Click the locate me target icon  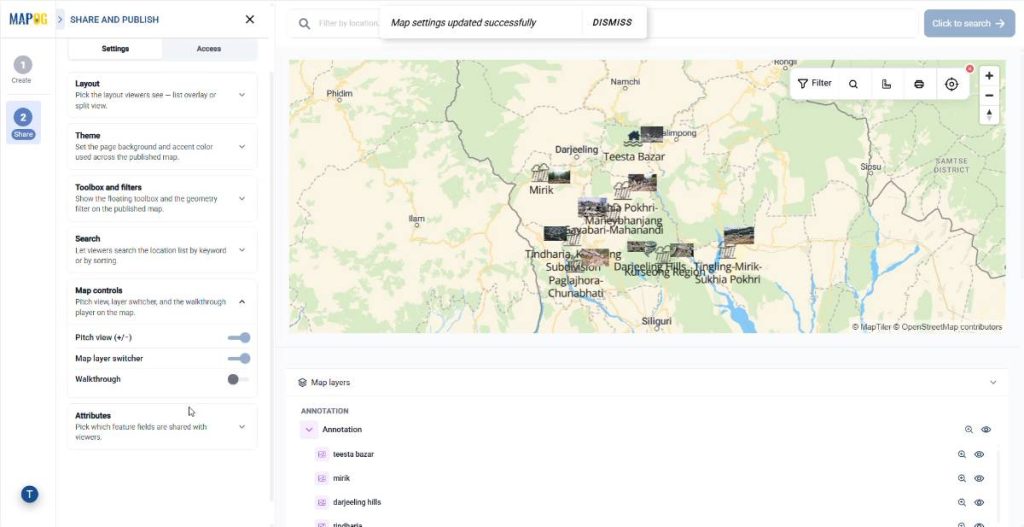point(952,84)
